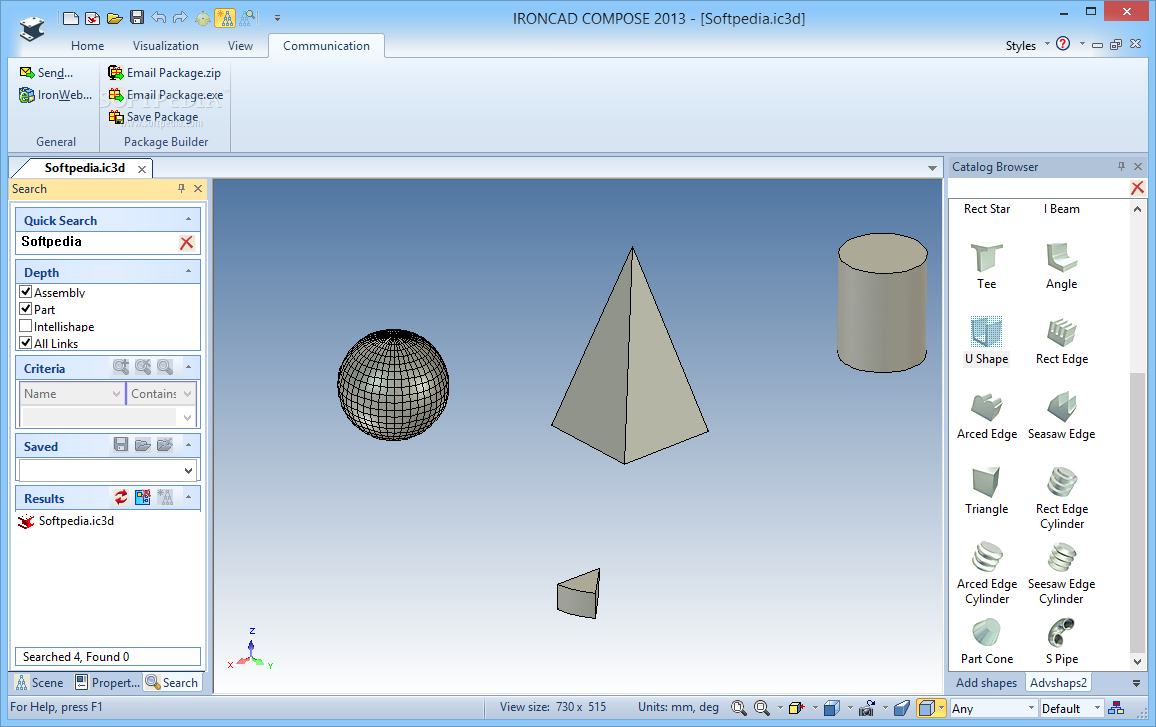Switch to the View ribbon tab
This screenshot has height=727, width=1156.
[x=240, y=46]
